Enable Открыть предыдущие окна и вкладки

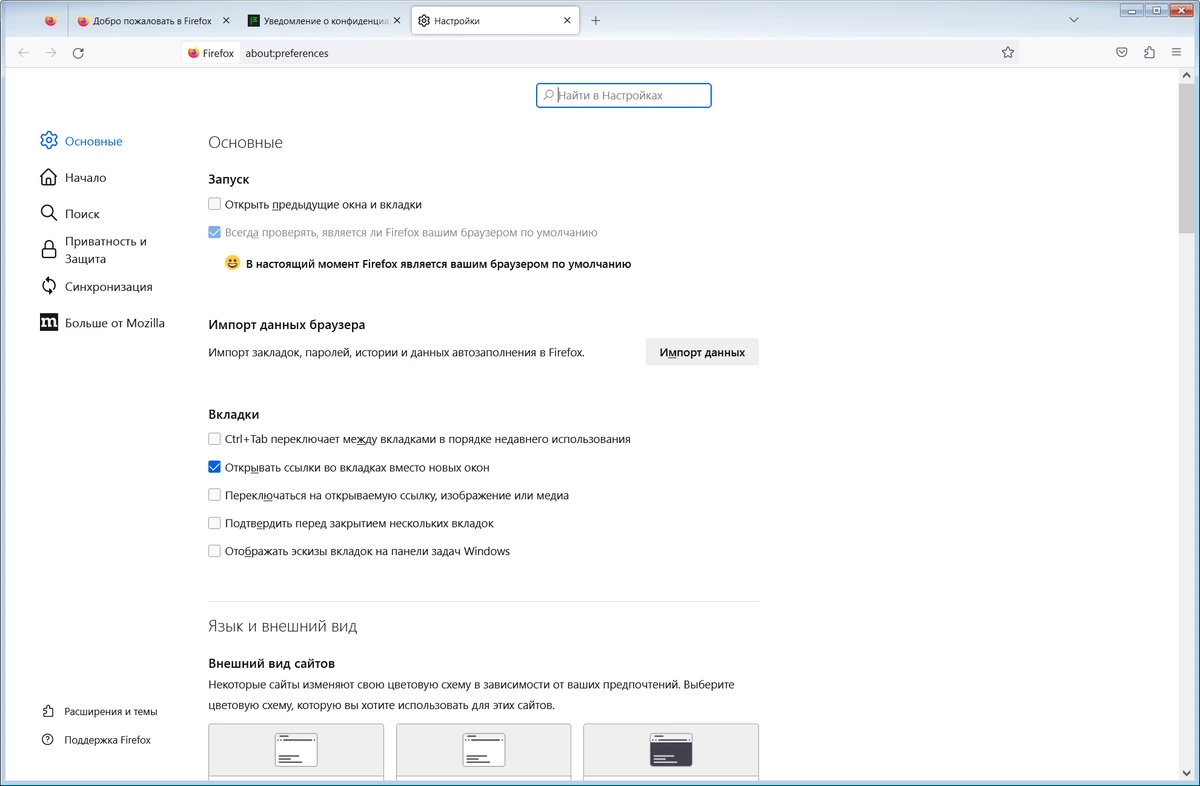tap(214, 204)
